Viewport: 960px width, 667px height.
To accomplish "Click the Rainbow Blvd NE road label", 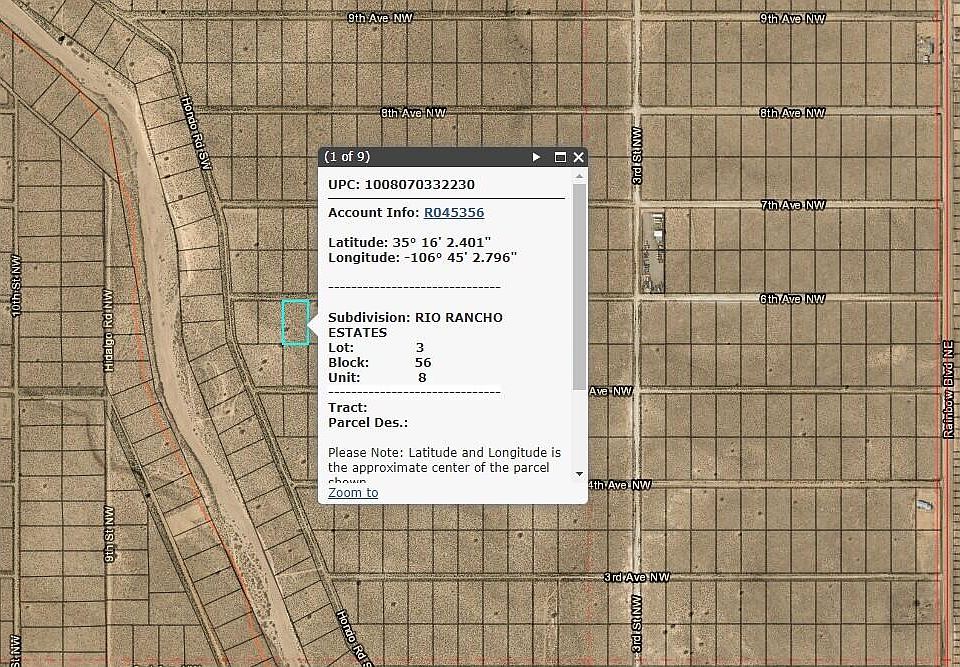I will point(948,388).
